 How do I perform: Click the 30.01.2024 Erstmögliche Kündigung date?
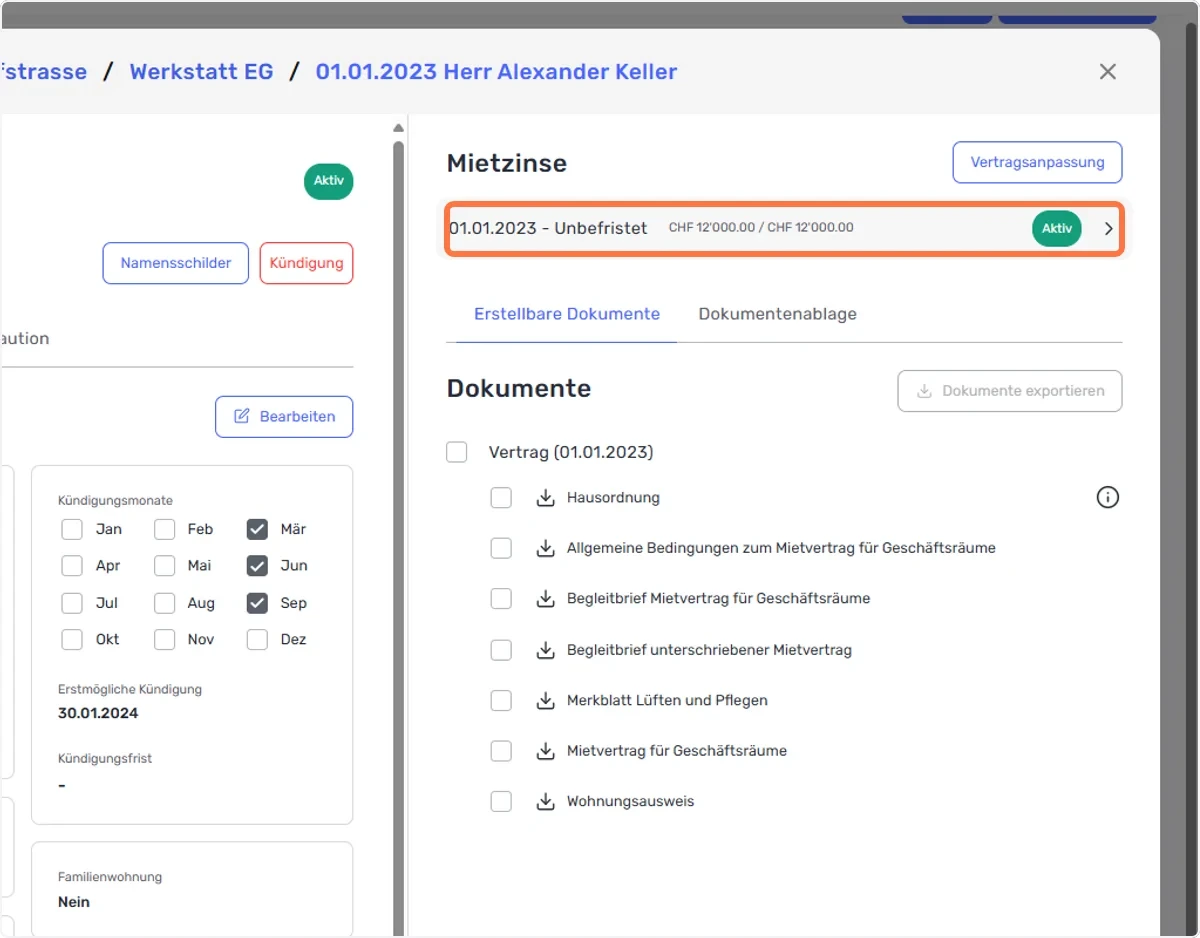point(98,714)
